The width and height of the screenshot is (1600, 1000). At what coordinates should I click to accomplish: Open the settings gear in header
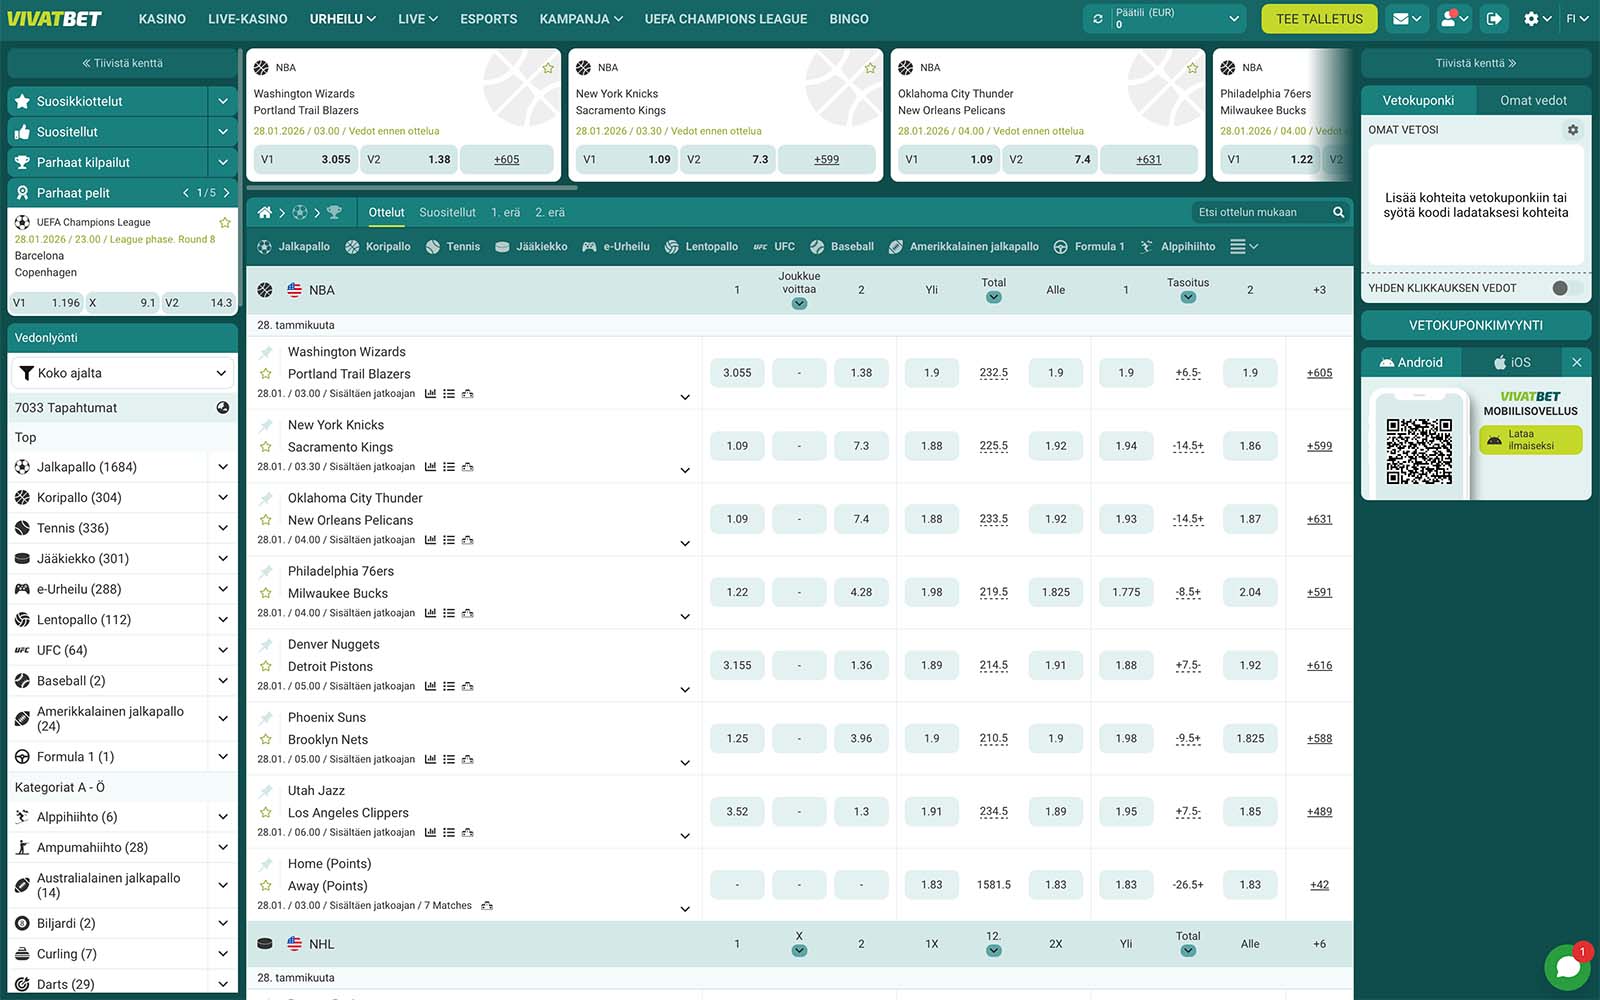point(1537,19)
